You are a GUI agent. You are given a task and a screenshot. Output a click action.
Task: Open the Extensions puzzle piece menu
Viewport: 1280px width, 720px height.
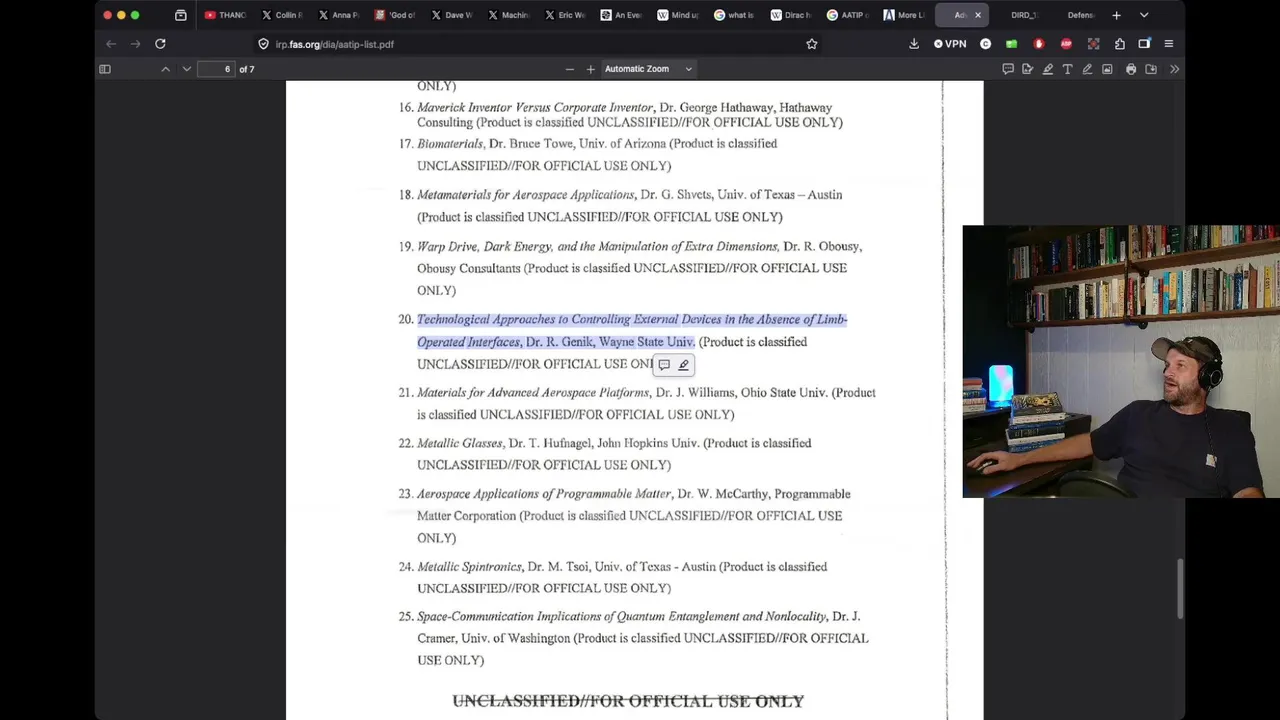[x=1120, y=44]
